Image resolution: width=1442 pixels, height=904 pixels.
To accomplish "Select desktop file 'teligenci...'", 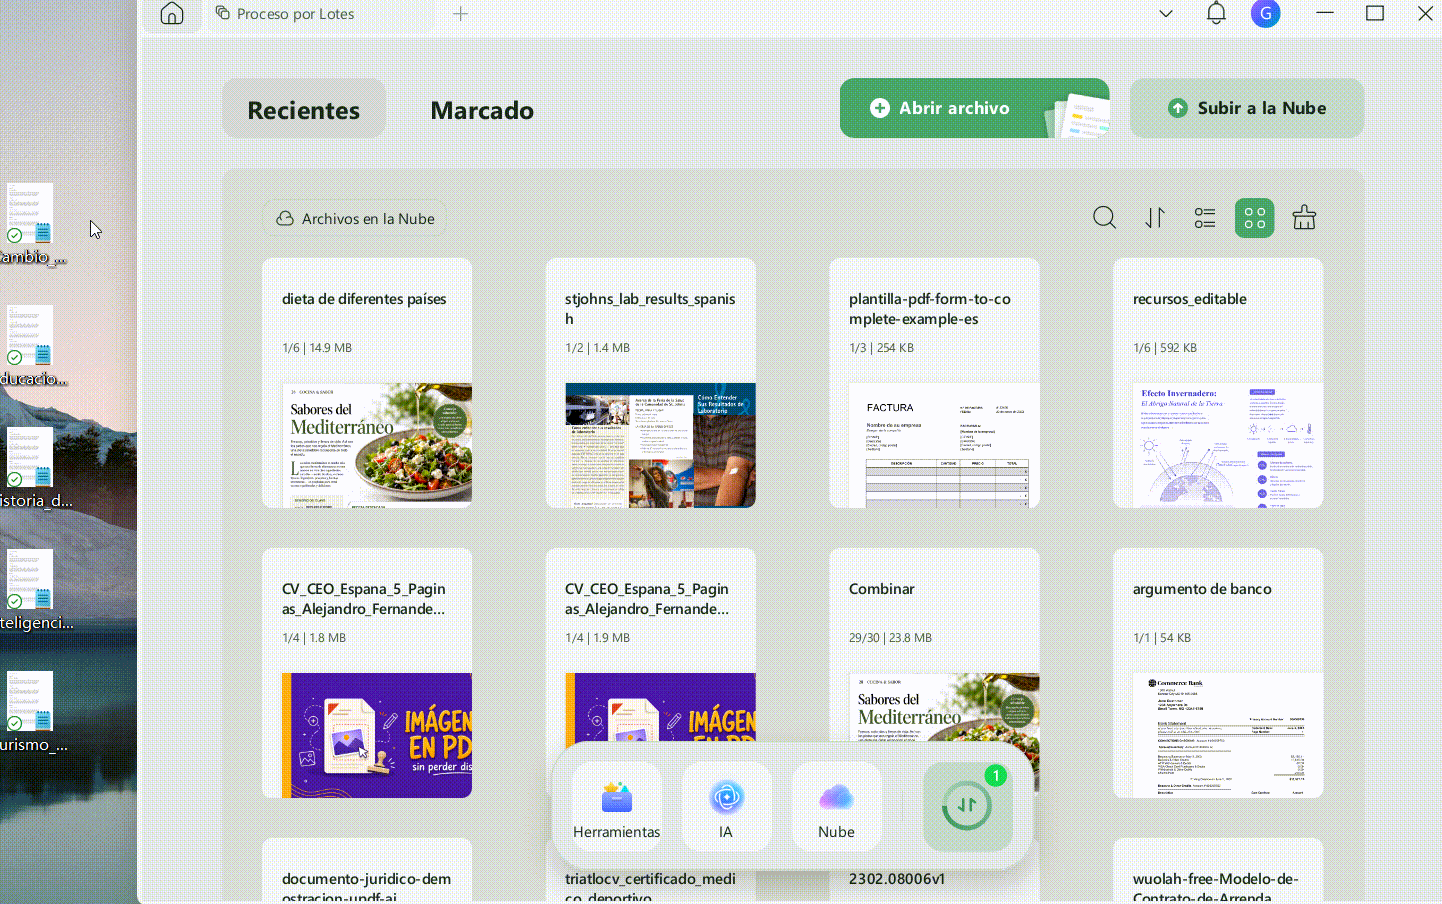I will pyautogui.click(x=31, y=590).
